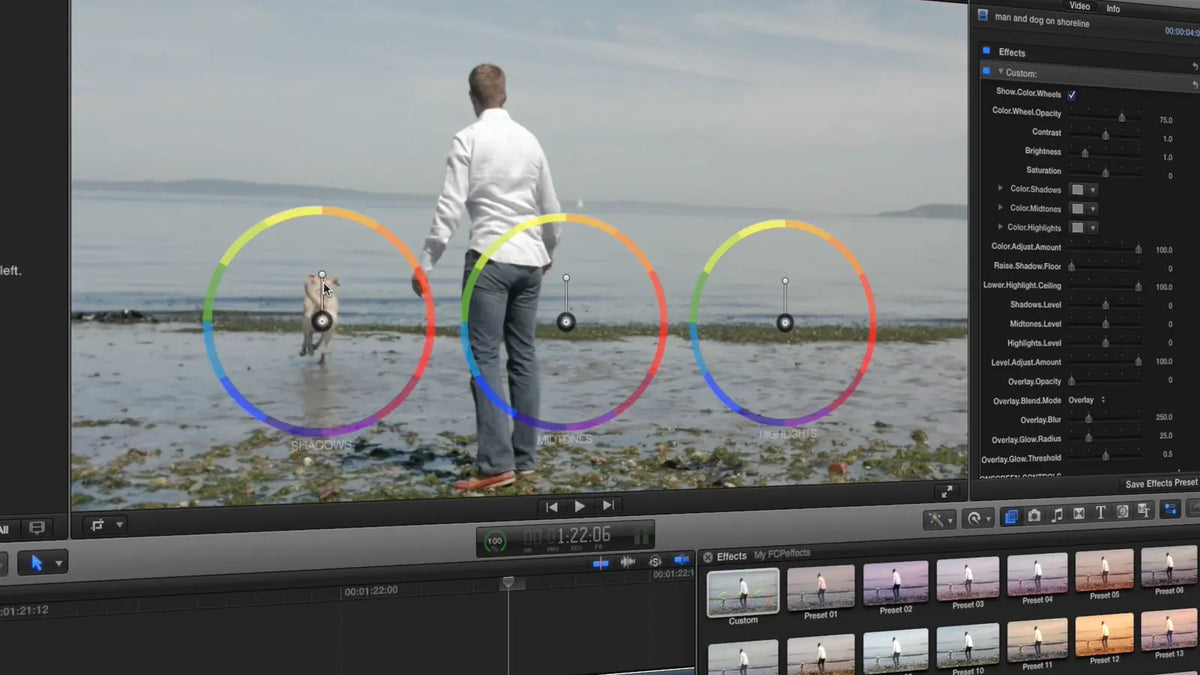Viewport: 1200px width, 675px height.
Task: Select the Custom effect thumbnail
Action: pyautogui.click(x=743, y=592)
